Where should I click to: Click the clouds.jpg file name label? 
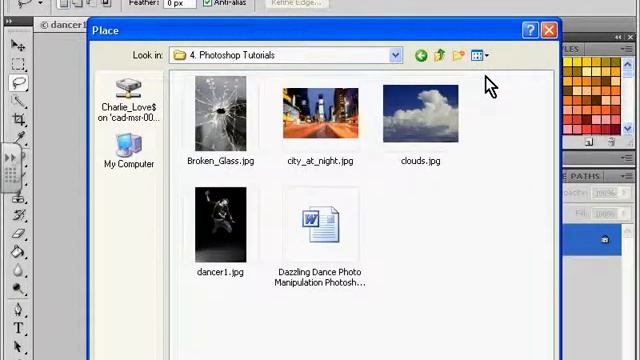pyautogui.click(x=420, y=161)
